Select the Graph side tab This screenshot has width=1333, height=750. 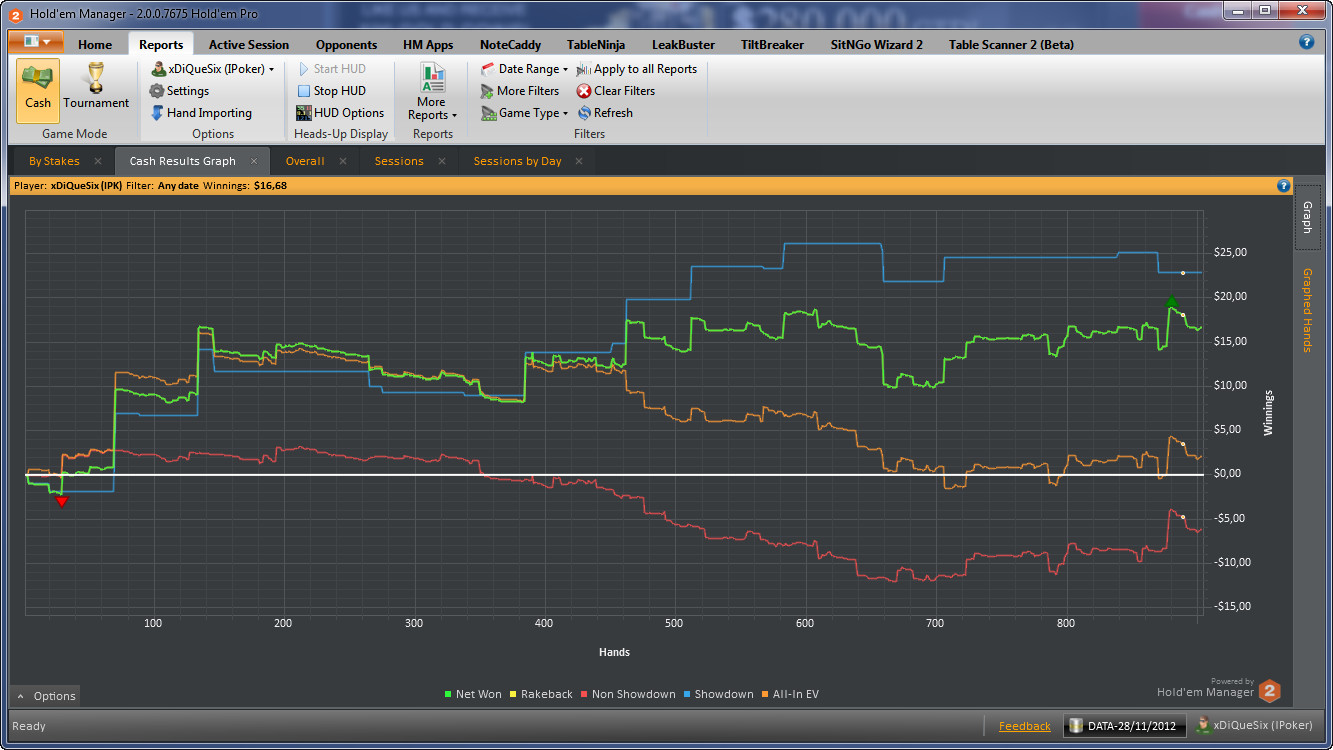coord(1307,216)
